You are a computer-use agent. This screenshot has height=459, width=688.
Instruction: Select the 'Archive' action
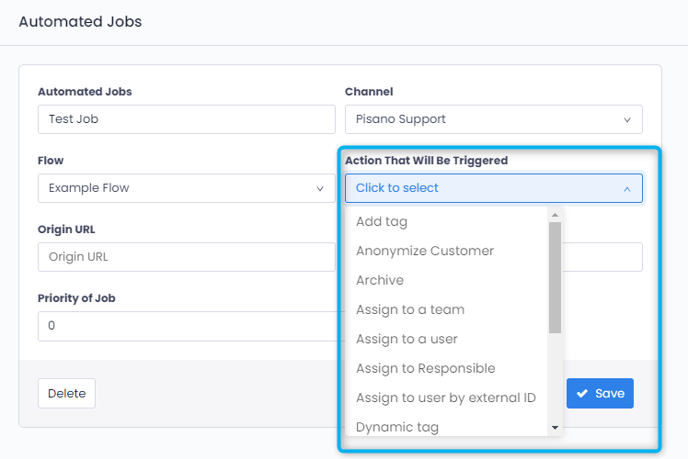[x=379, y=280]
